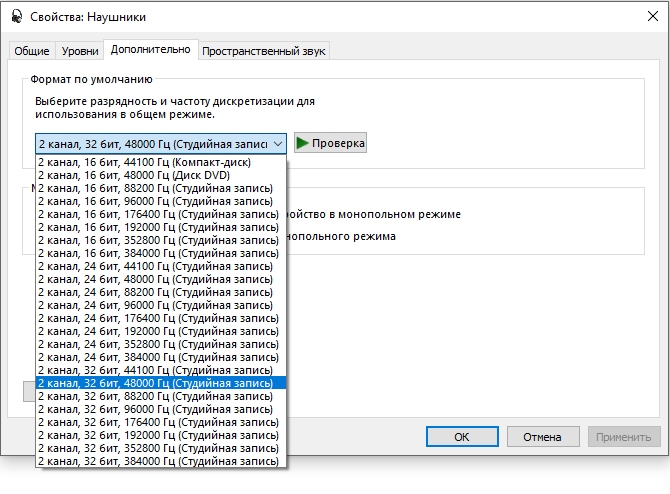
Task: Click the green play icon on Проверка
Action: (x=302, y=143)
